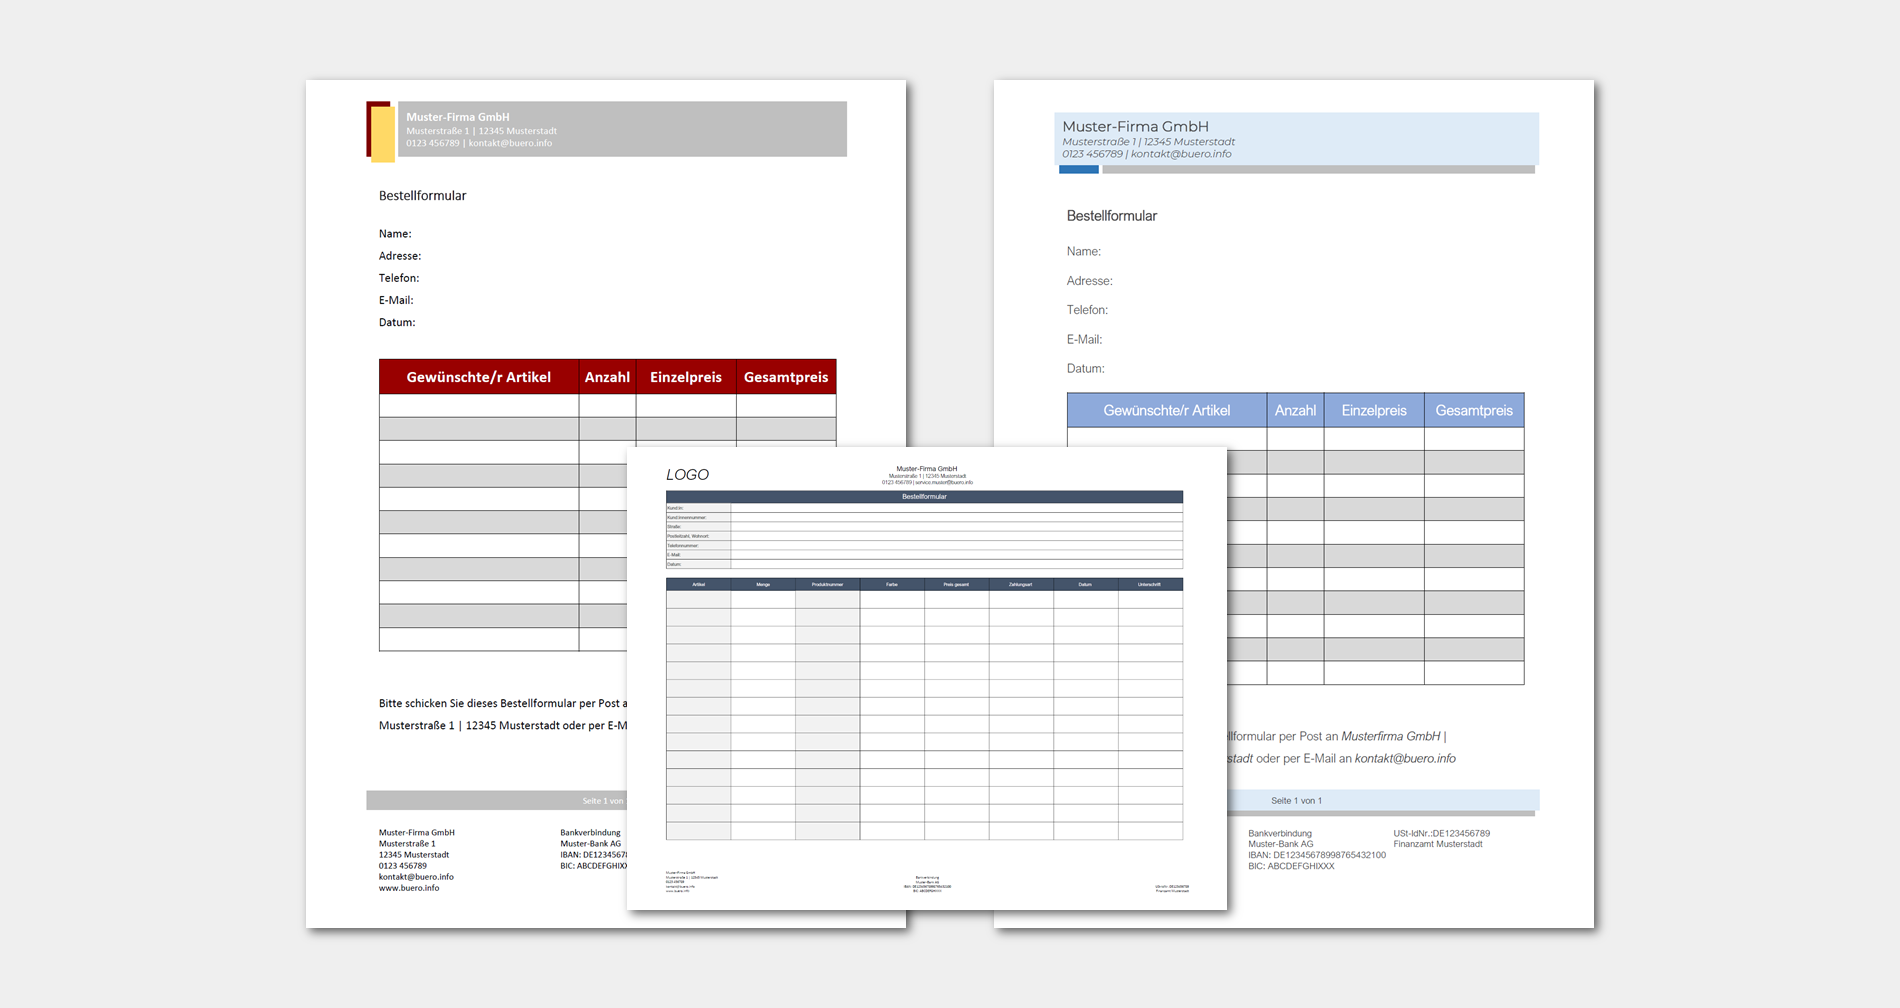Image resolution: width=1900 pixels, height=1008 pixels.
Task: Click 'E-Mail:' label on the red-themed page
Action: coord(396,300)
